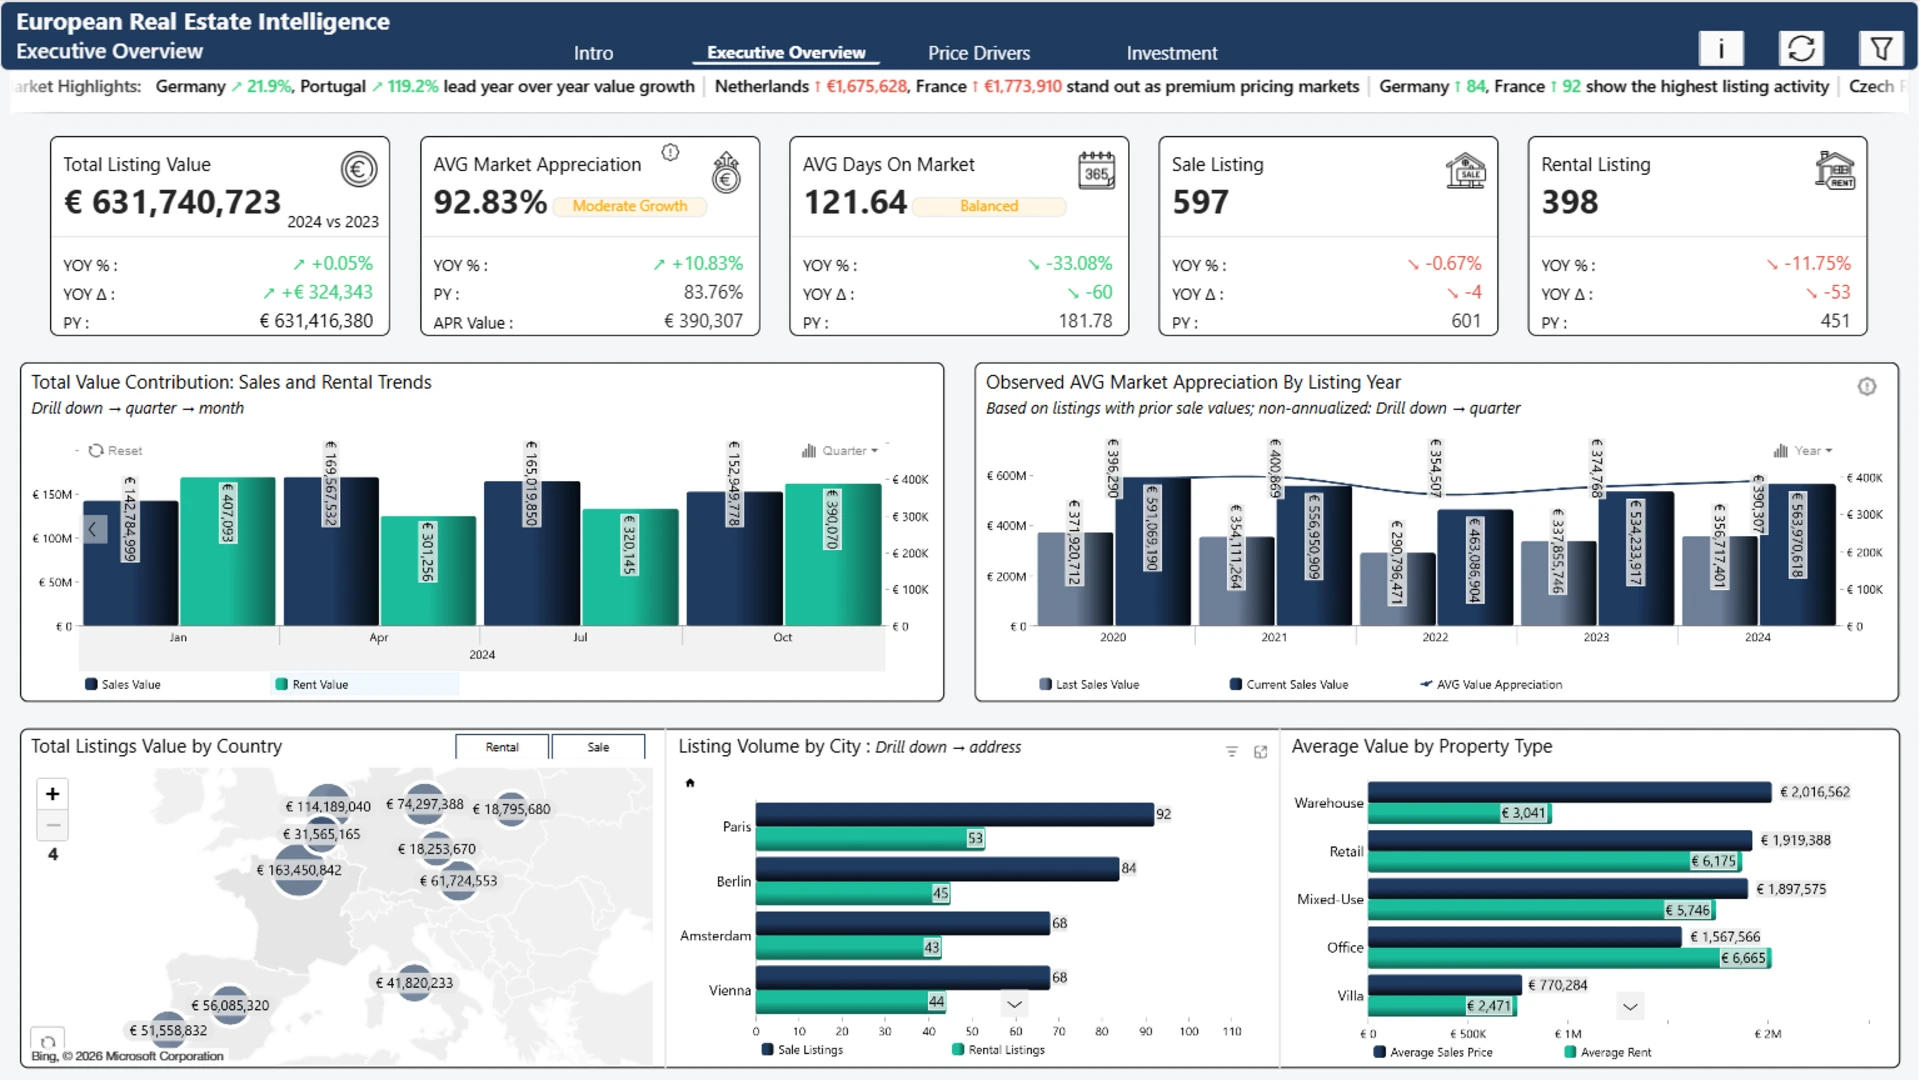The image size is (1920, 1080).
Task: Select the Rental map toggle
Action: coord(502,747)
